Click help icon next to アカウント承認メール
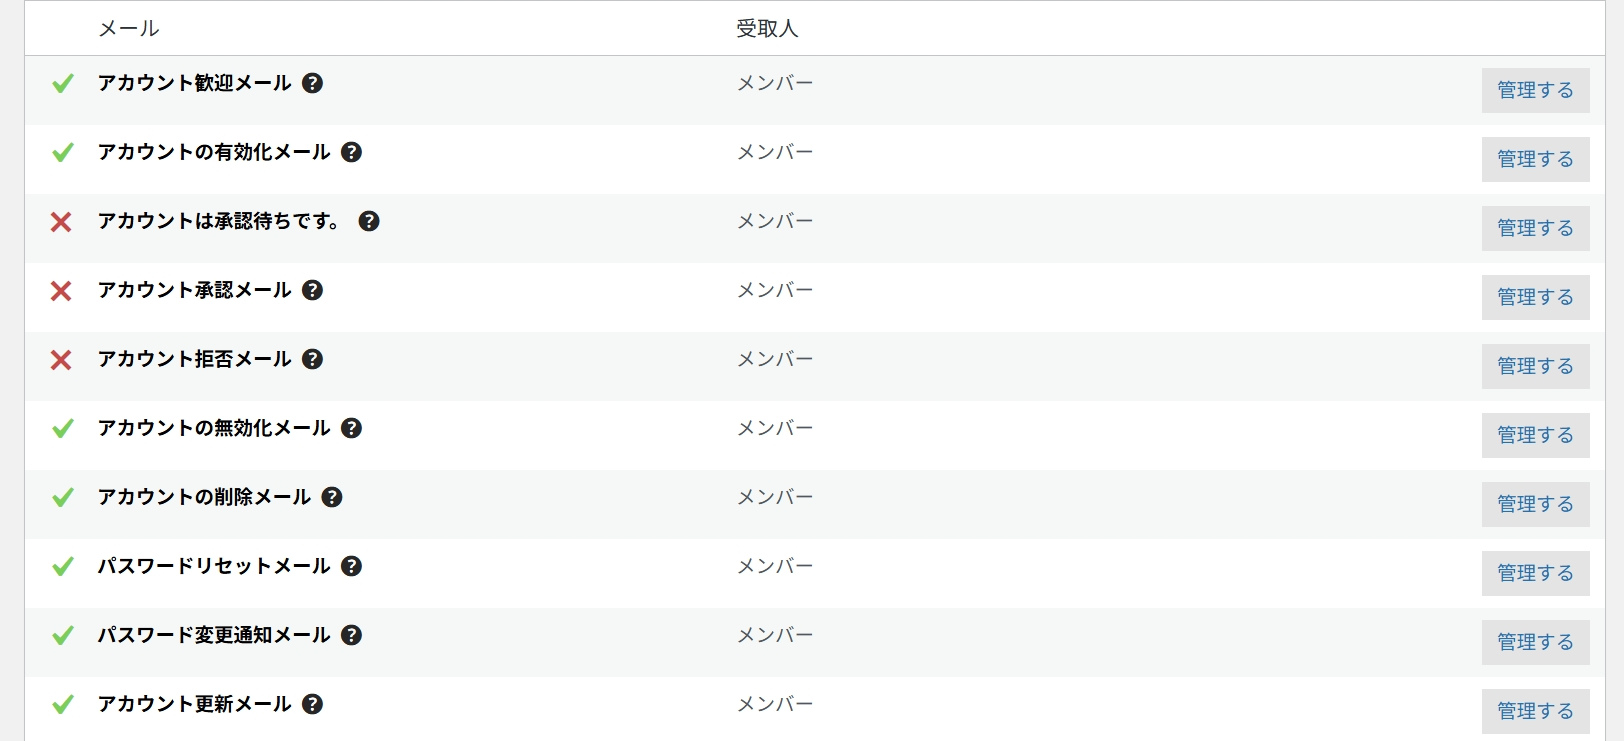The height and width of the screenshot is (741, 1624). [313, 290]
